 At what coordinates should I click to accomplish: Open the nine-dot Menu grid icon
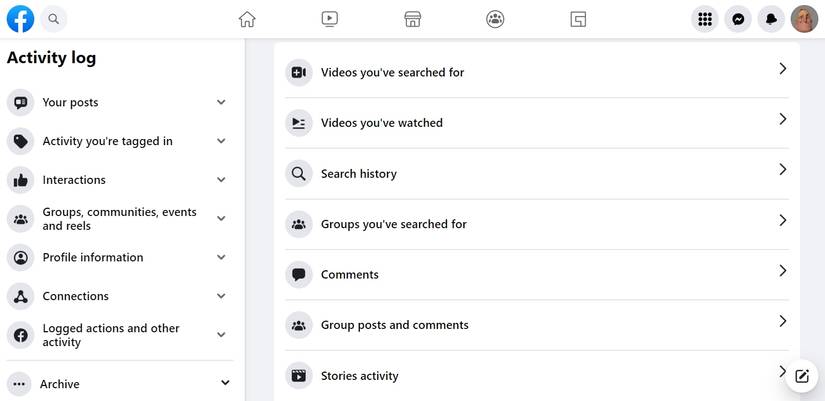[705, 19]
